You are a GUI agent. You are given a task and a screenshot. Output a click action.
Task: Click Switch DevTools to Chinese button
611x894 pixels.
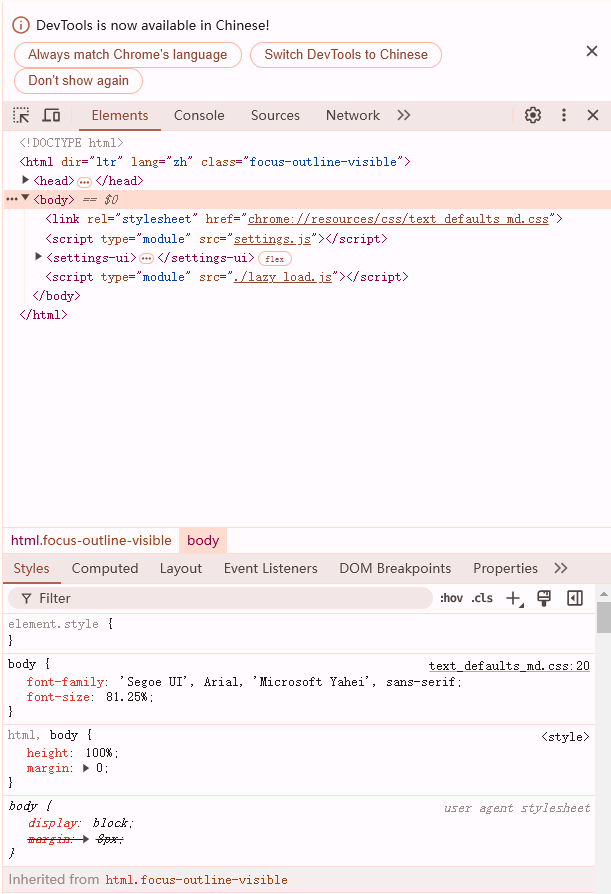tap(346, 55)
